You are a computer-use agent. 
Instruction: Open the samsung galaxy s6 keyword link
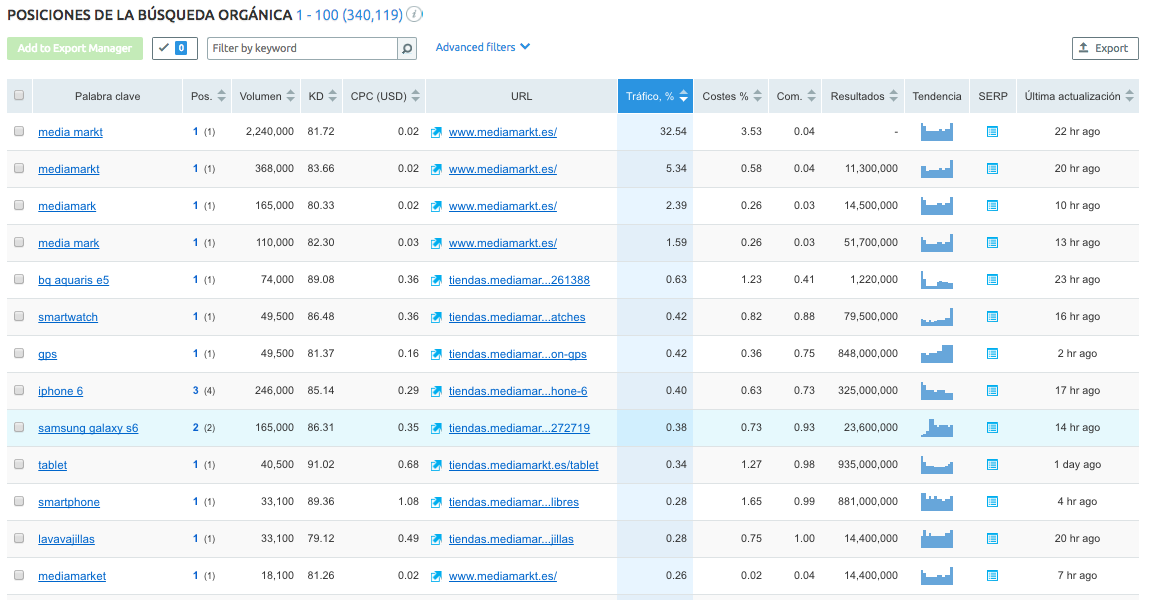88,428
